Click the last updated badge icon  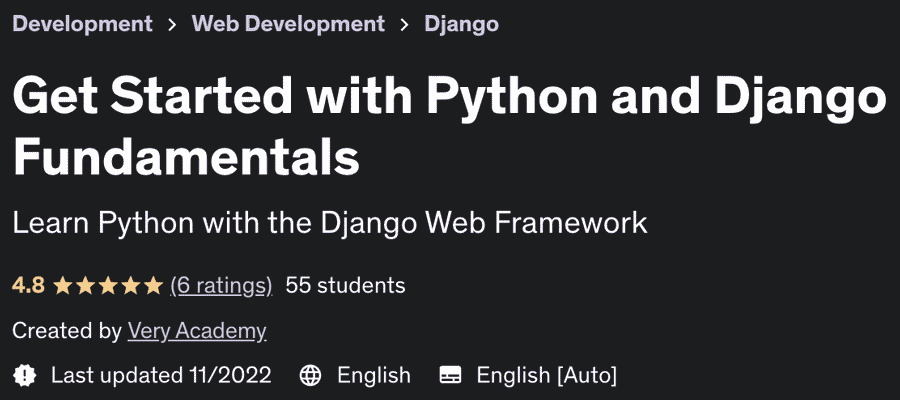pyautogui.click(x=24, y=375)
